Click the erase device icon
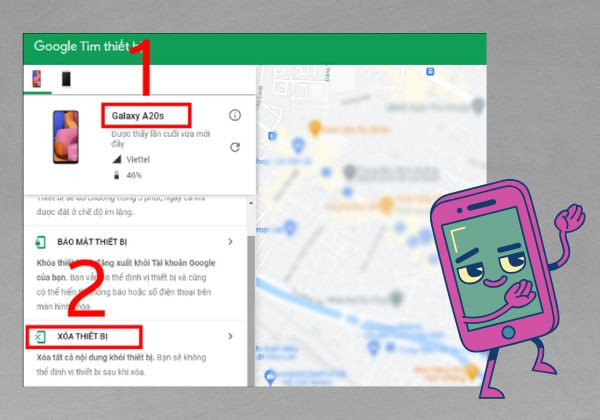Screen dimensions: 600x420 (40, 337)
